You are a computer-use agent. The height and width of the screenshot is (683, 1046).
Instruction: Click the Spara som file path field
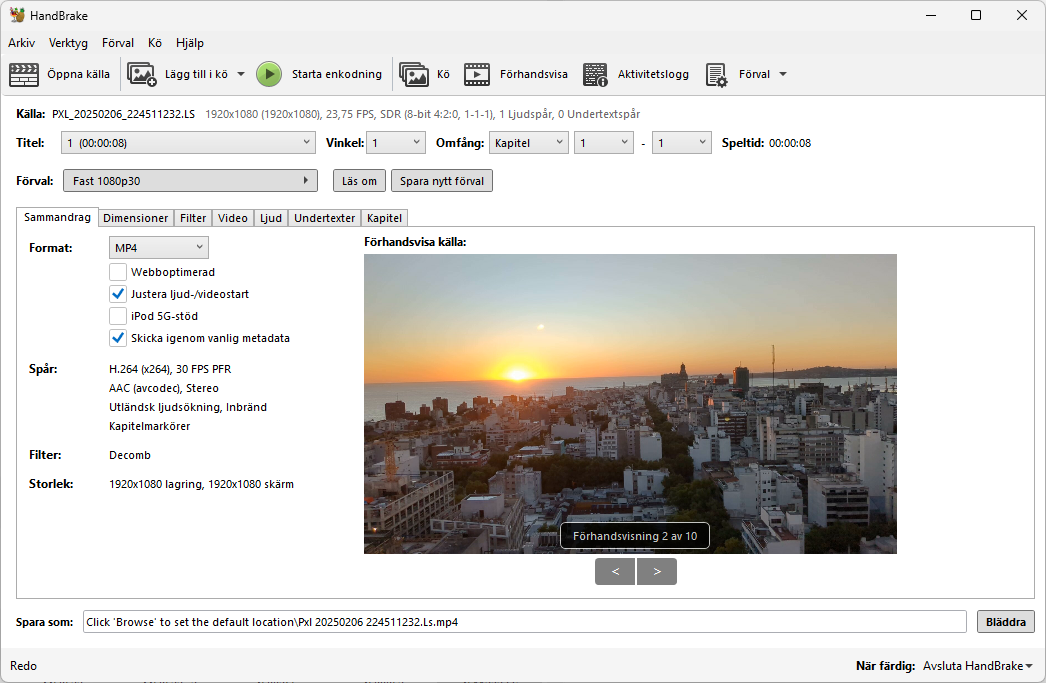pos(524,622)
